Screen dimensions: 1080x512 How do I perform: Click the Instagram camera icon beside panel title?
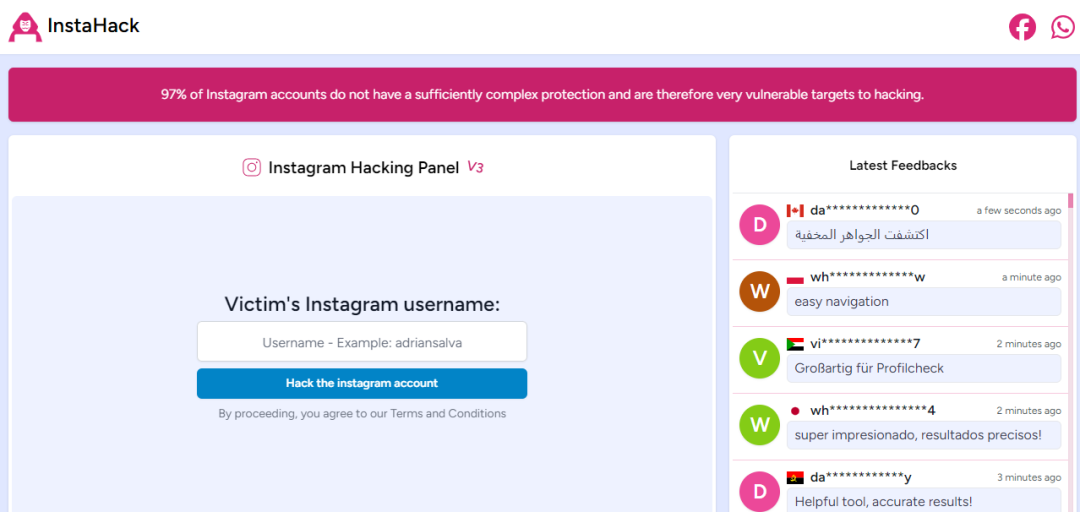[251, 167]
